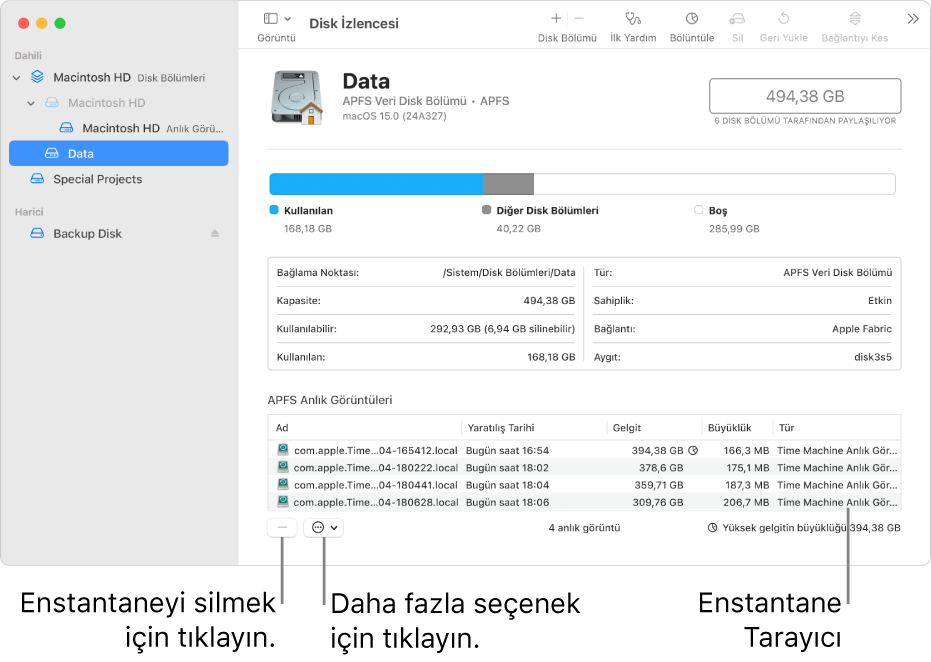Click the blue Kullanılan legend swatch
Screen dimensions: 931x662
[274, 210]
